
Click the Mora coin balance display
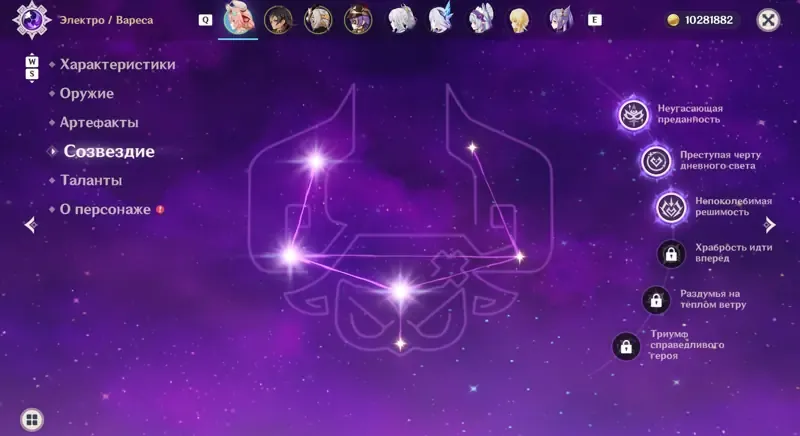pos(702,20)
